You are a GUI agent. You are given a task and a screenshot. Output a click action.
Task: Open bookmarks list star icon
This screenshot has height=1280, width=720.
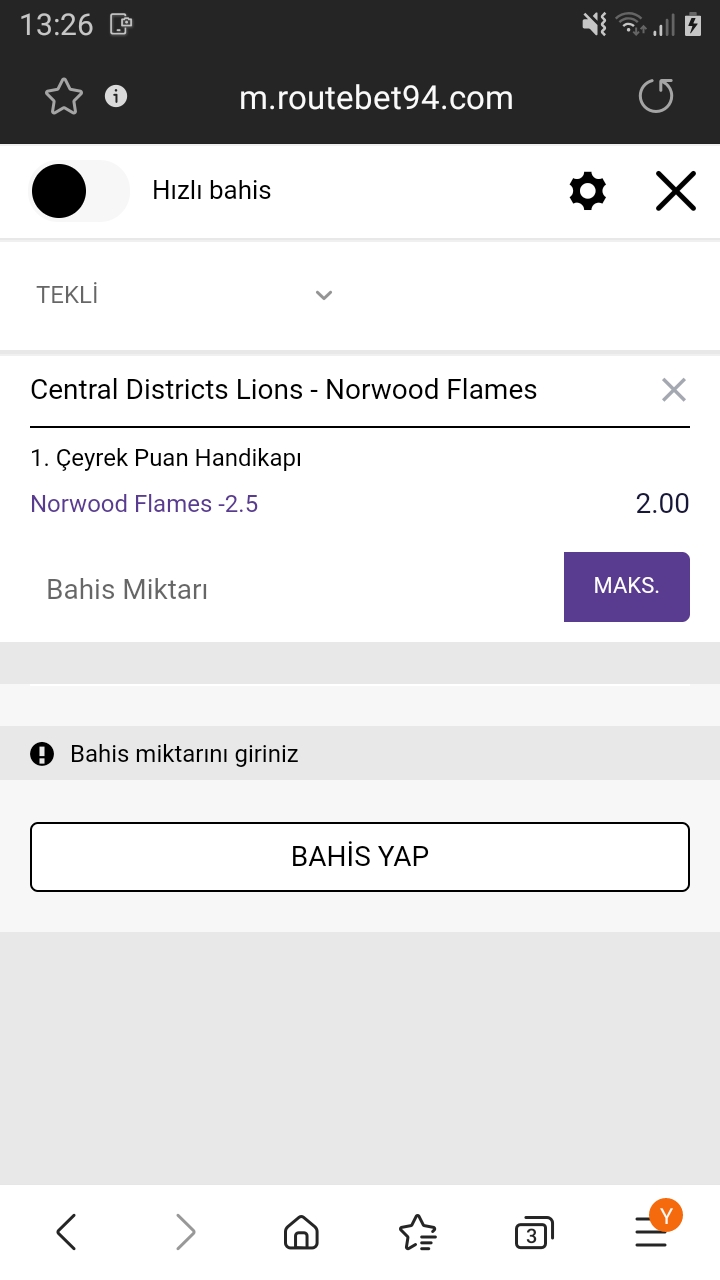click(417, 1233)
